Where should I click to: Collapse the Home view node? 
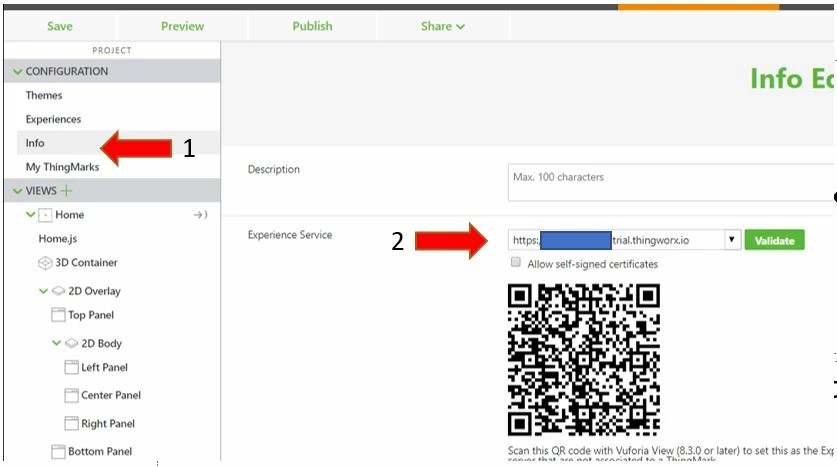click(30, 215)
